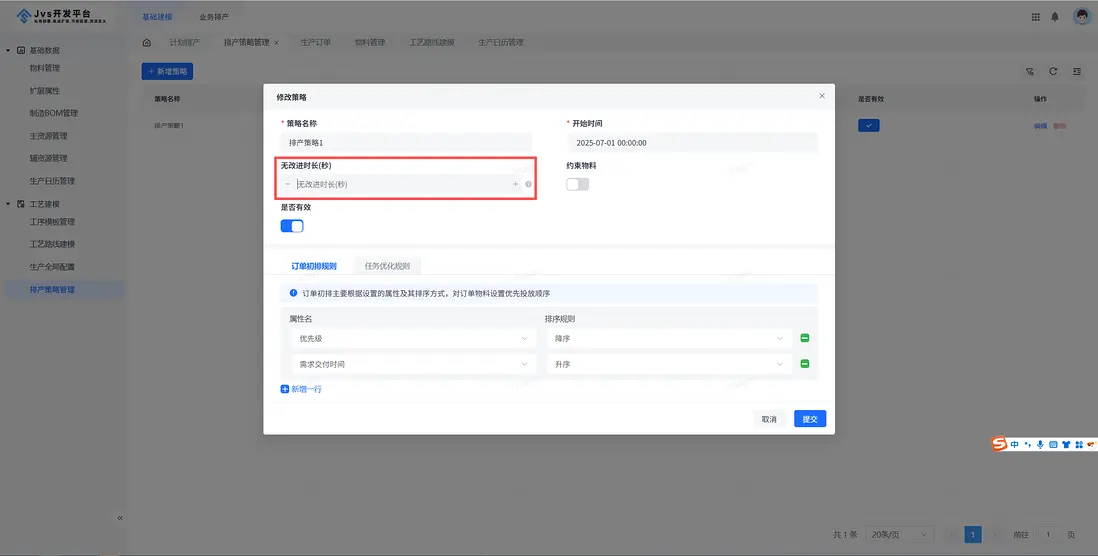Click 新增一行 to add a rule
The image size is (1098, 556).
coord(301,389)
